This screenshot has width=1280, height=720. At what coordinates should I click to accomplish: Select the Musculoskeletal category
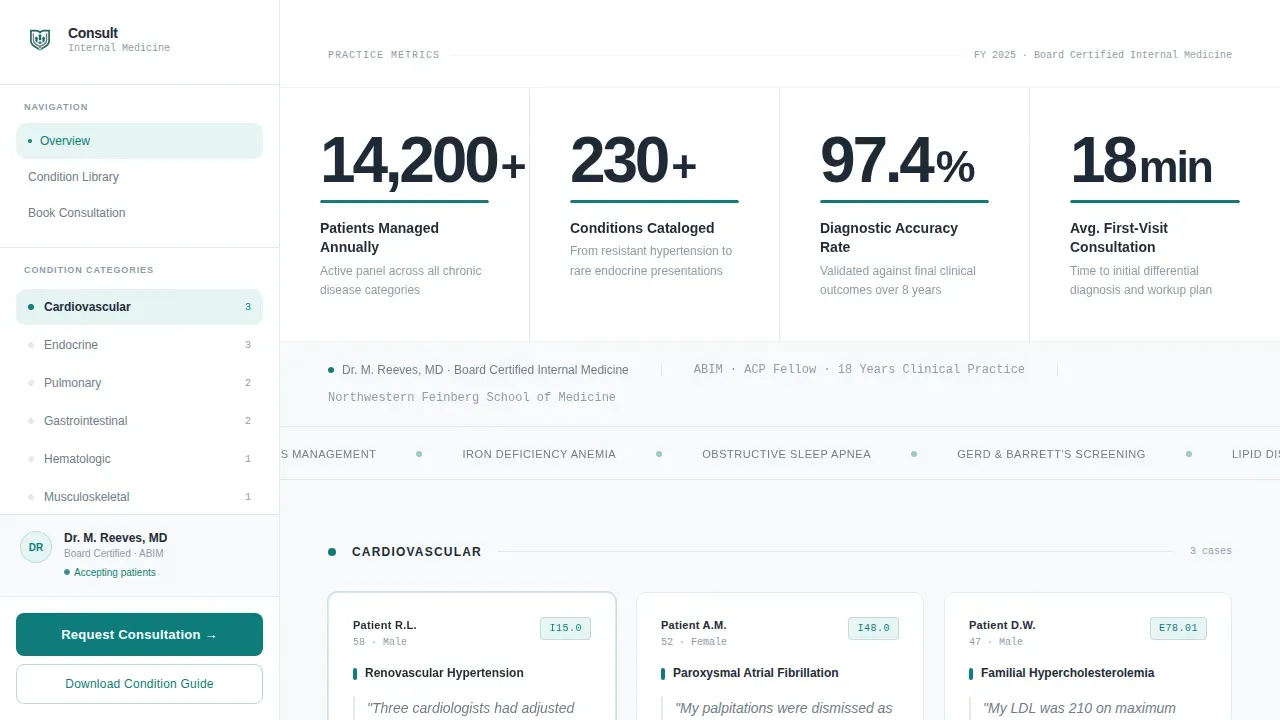pos(139,497)
